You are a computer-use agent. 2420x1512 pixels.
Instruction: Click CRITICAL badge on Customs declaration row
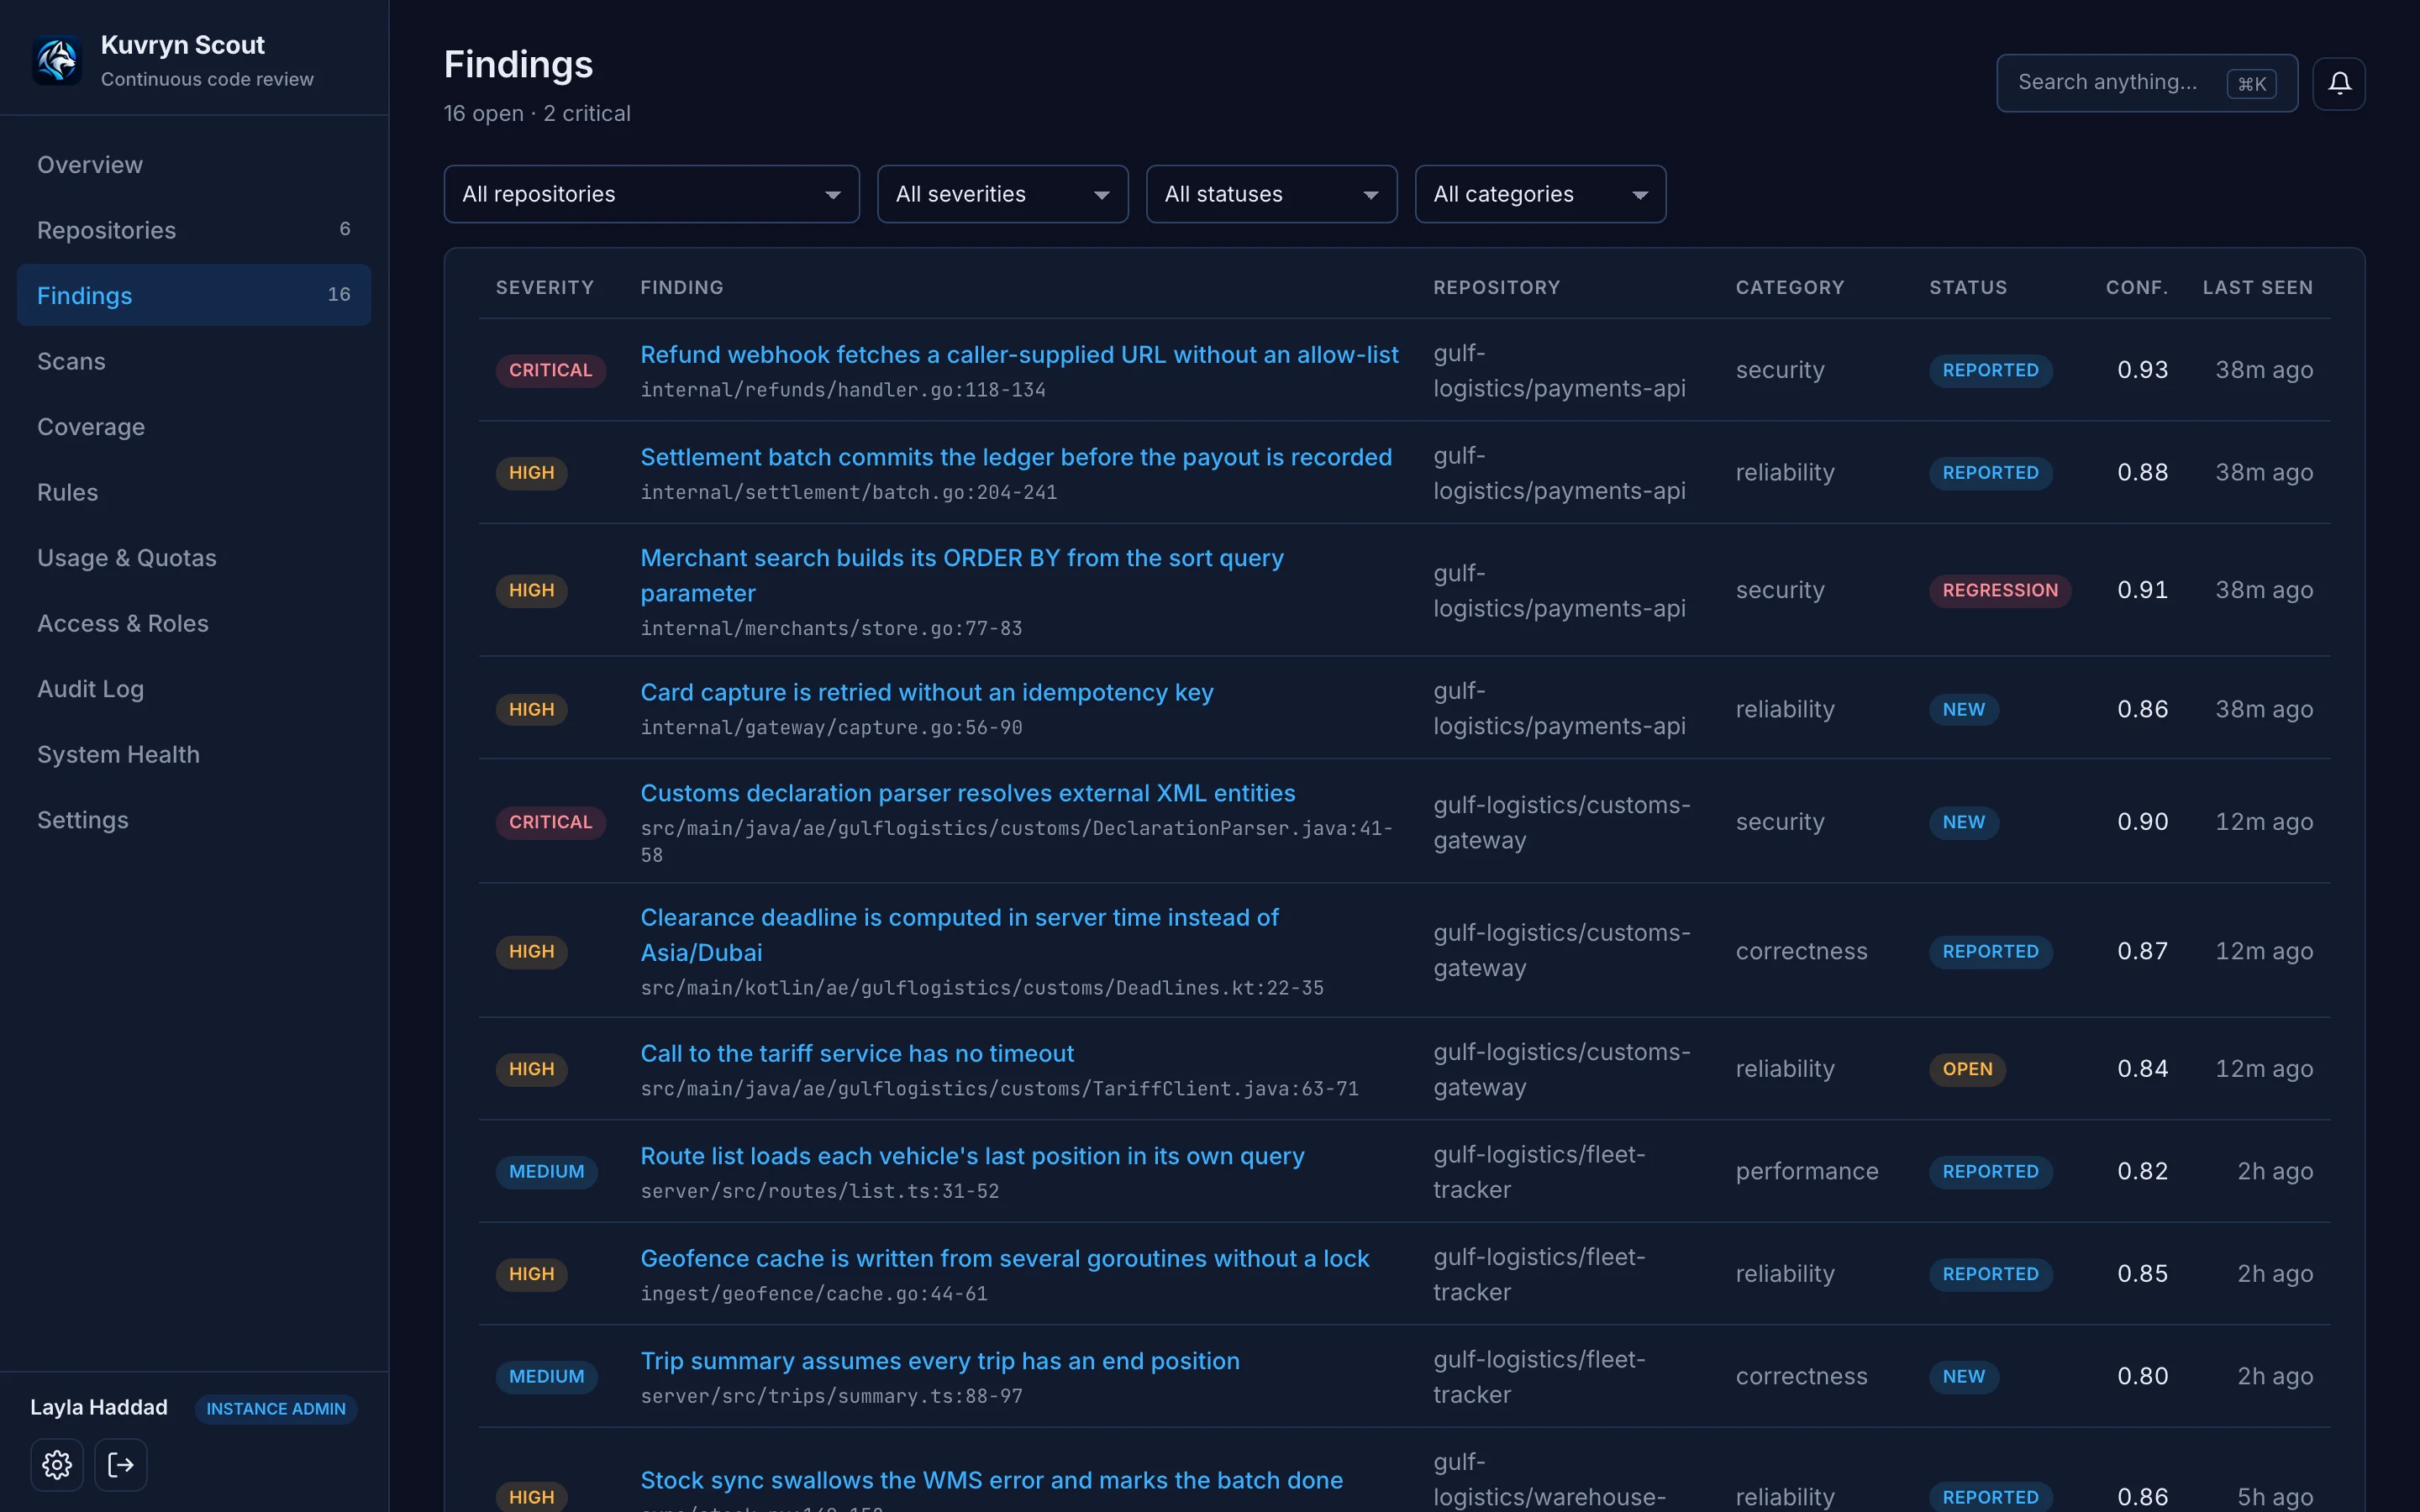click(551, 822)
